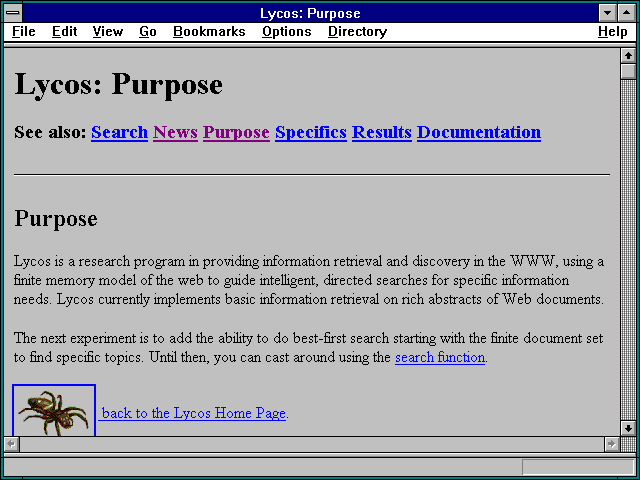Maximize the Lycos: Purpose window

point(627,13)
